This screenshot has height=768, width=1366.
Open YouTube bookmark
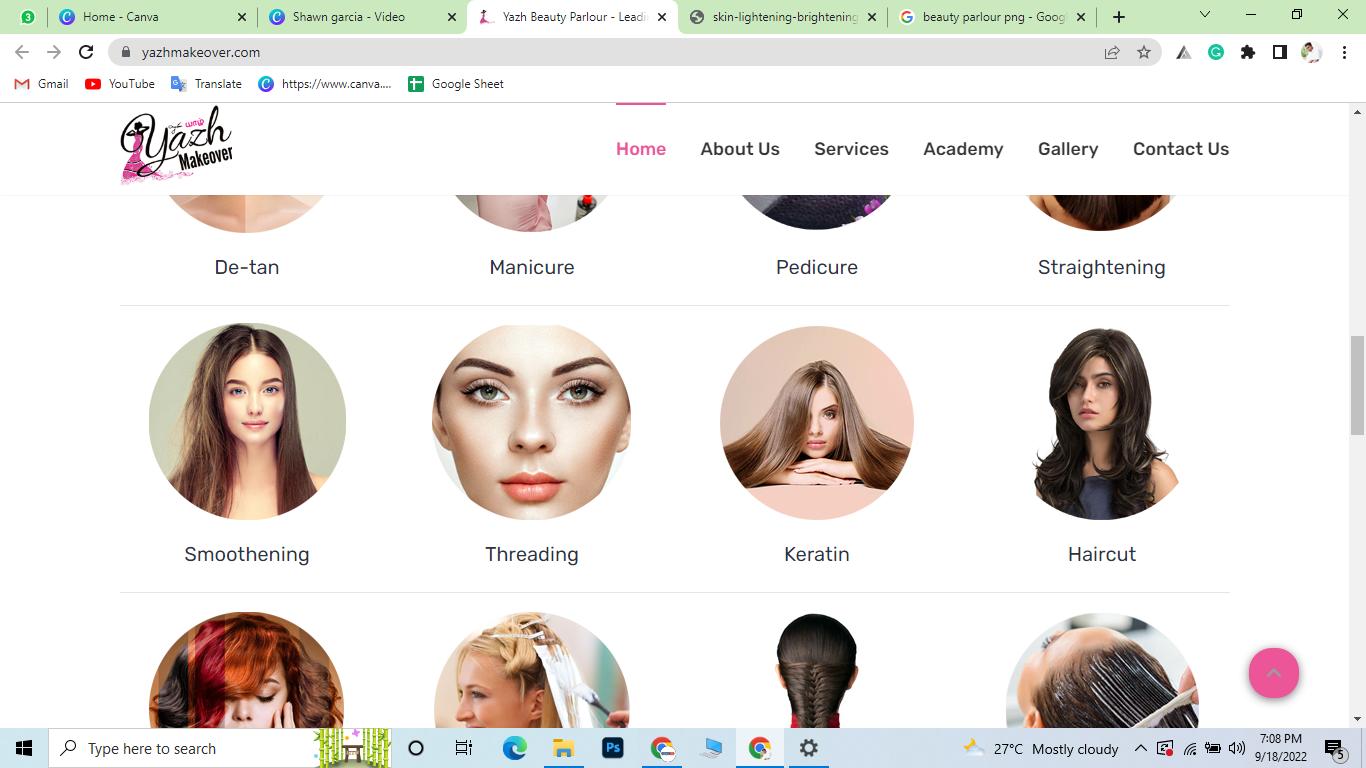coord(120,84)
